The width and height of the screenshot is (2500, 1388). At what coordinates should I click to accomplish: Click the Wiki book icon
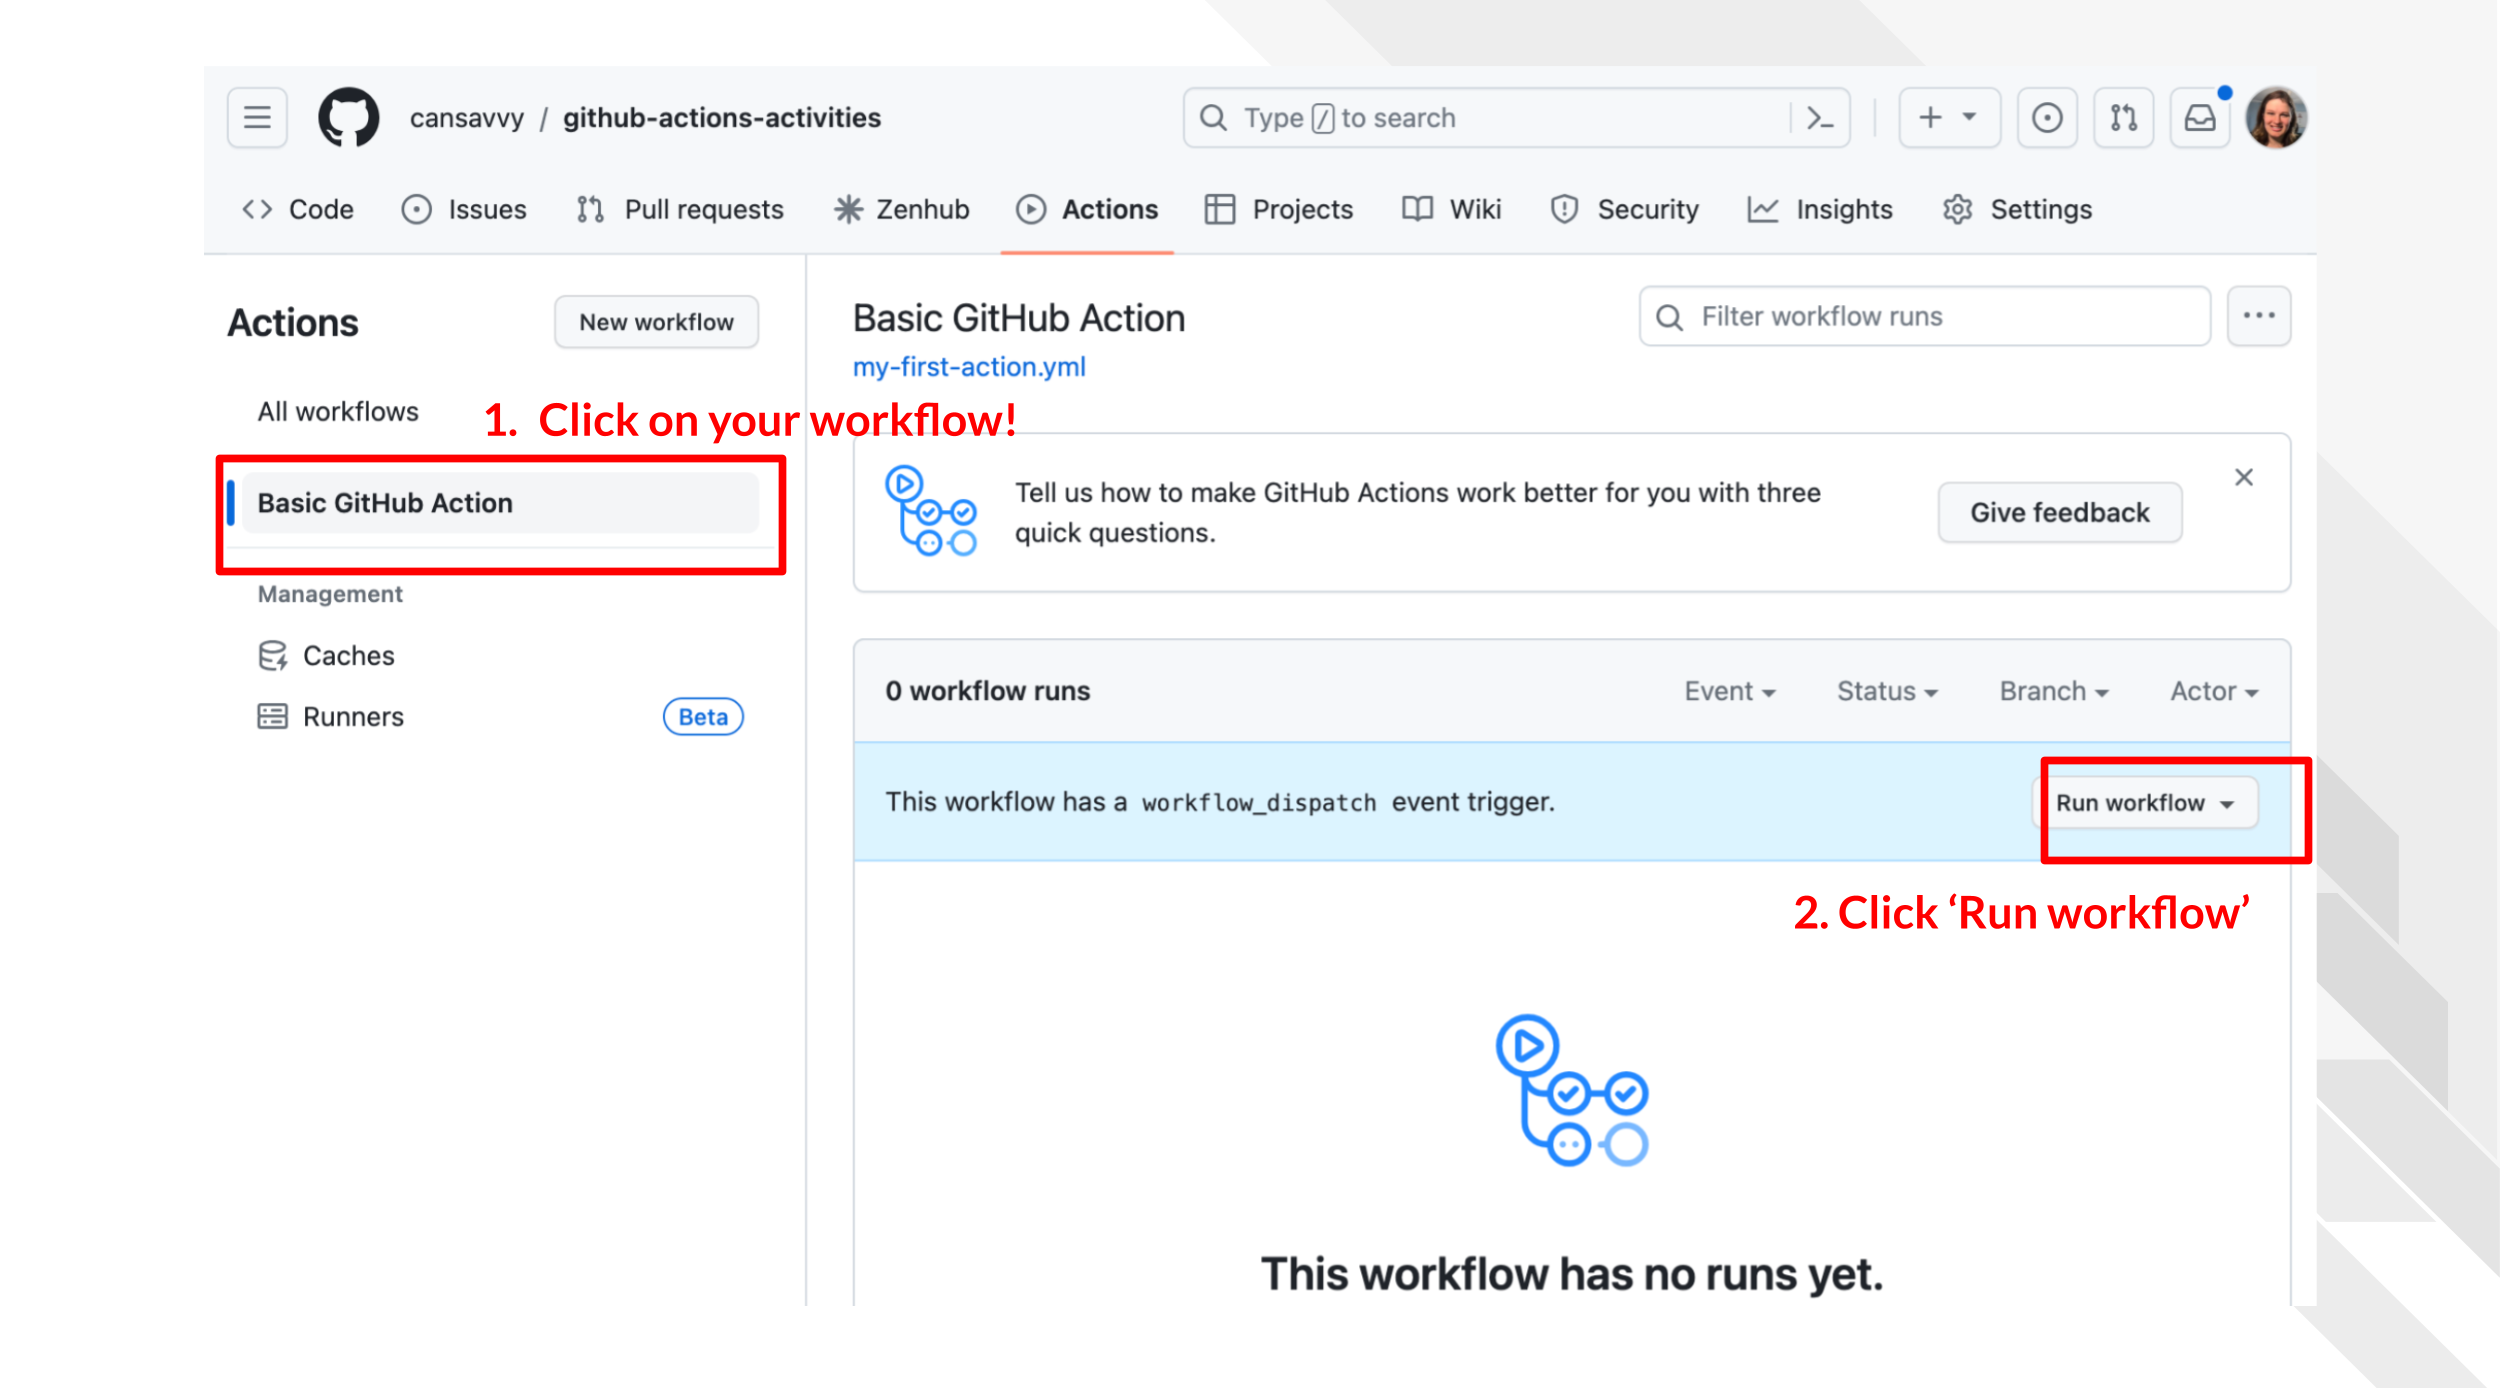(x=1417, y=209)
